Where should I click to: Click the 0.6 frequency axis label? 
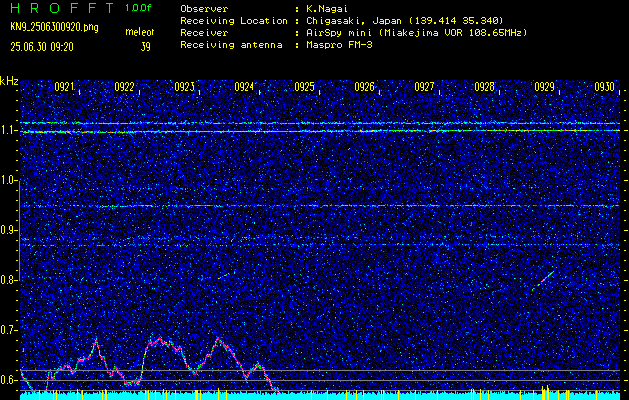click(x=7, y=380)
